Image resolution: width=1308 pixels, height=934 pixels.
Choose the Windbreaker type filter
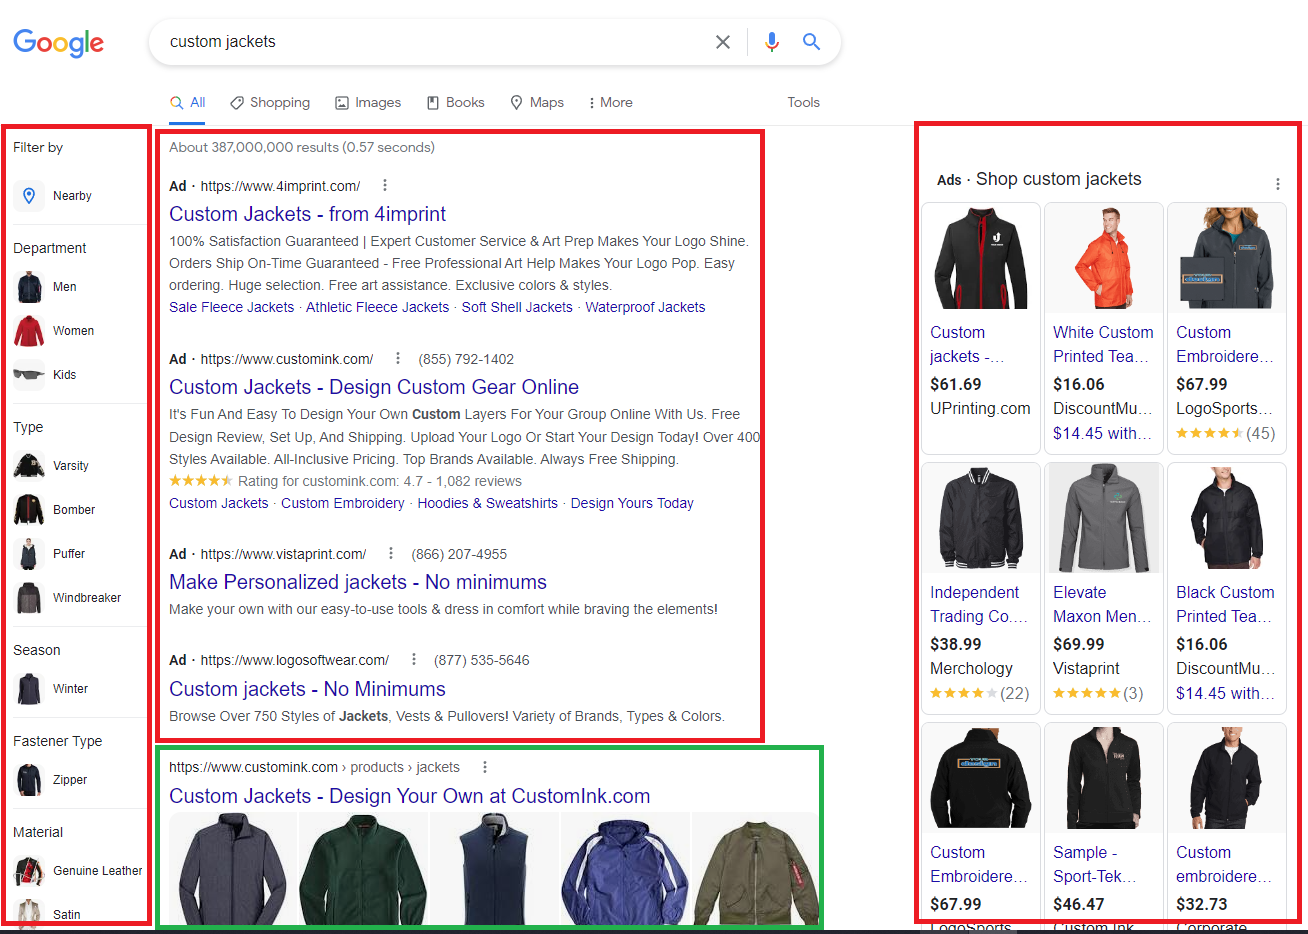[x=67, y=598]
